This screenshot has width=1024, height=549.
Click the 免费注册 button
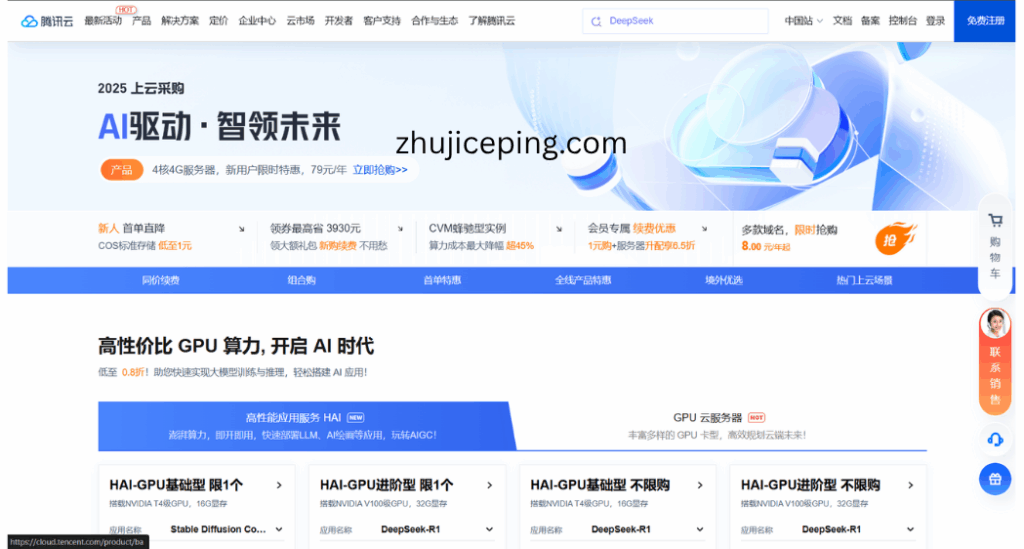[x=985, y=21]
